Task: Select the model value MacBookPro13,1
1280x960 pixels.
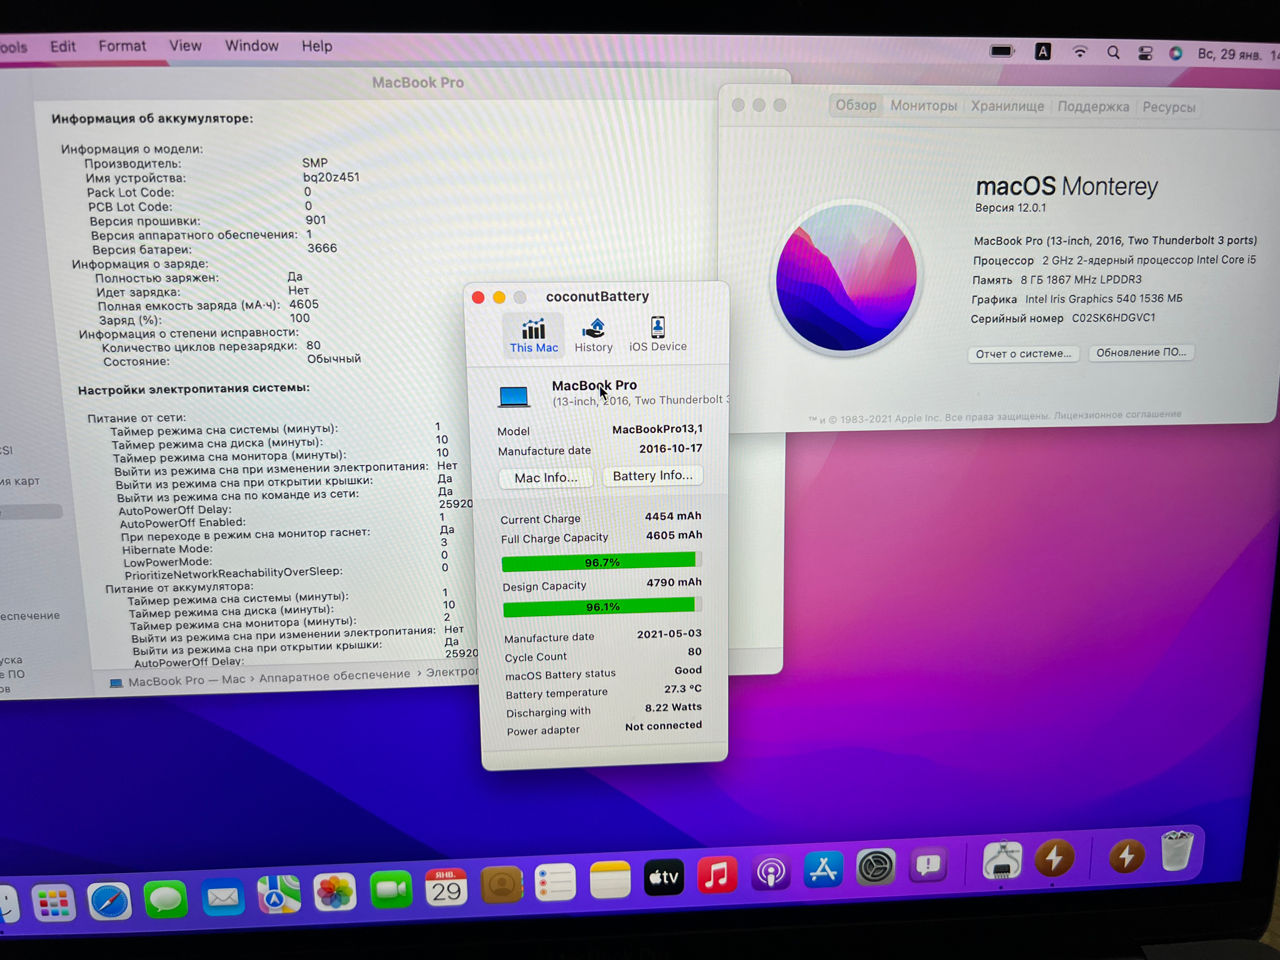Action: tap(657, 429)
